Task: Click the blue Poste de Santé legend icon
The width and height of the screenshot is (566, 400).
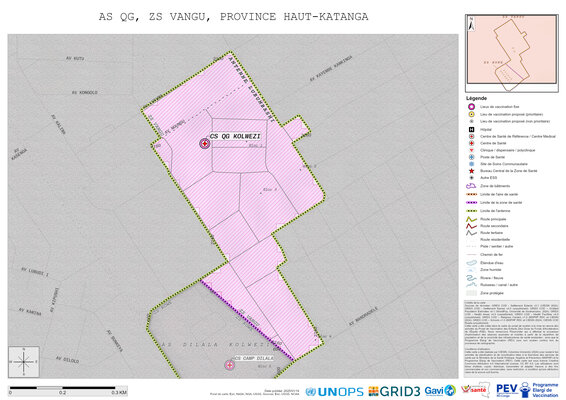Action: (471, 157)
